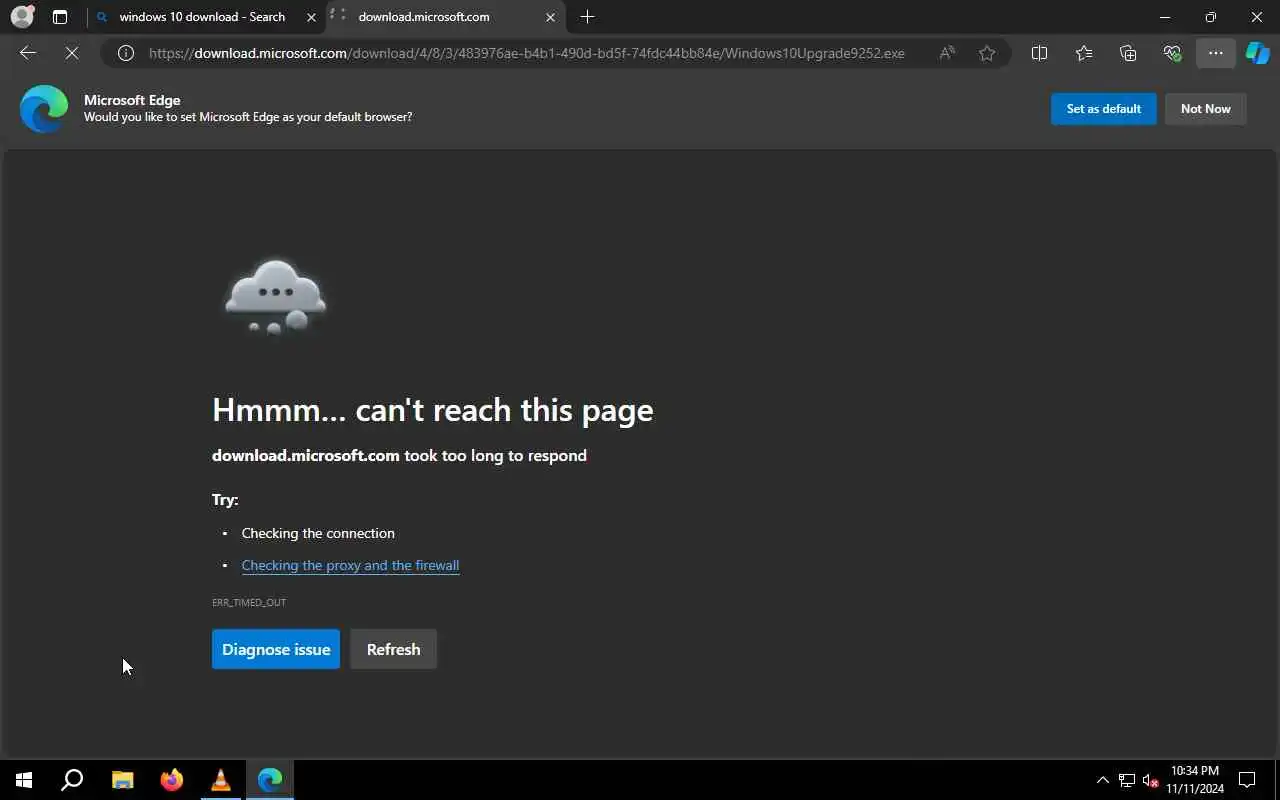Open the Favorites list
This screenshot has height=800, width=1280.
pyautogui.click(x=1084, y=53)
